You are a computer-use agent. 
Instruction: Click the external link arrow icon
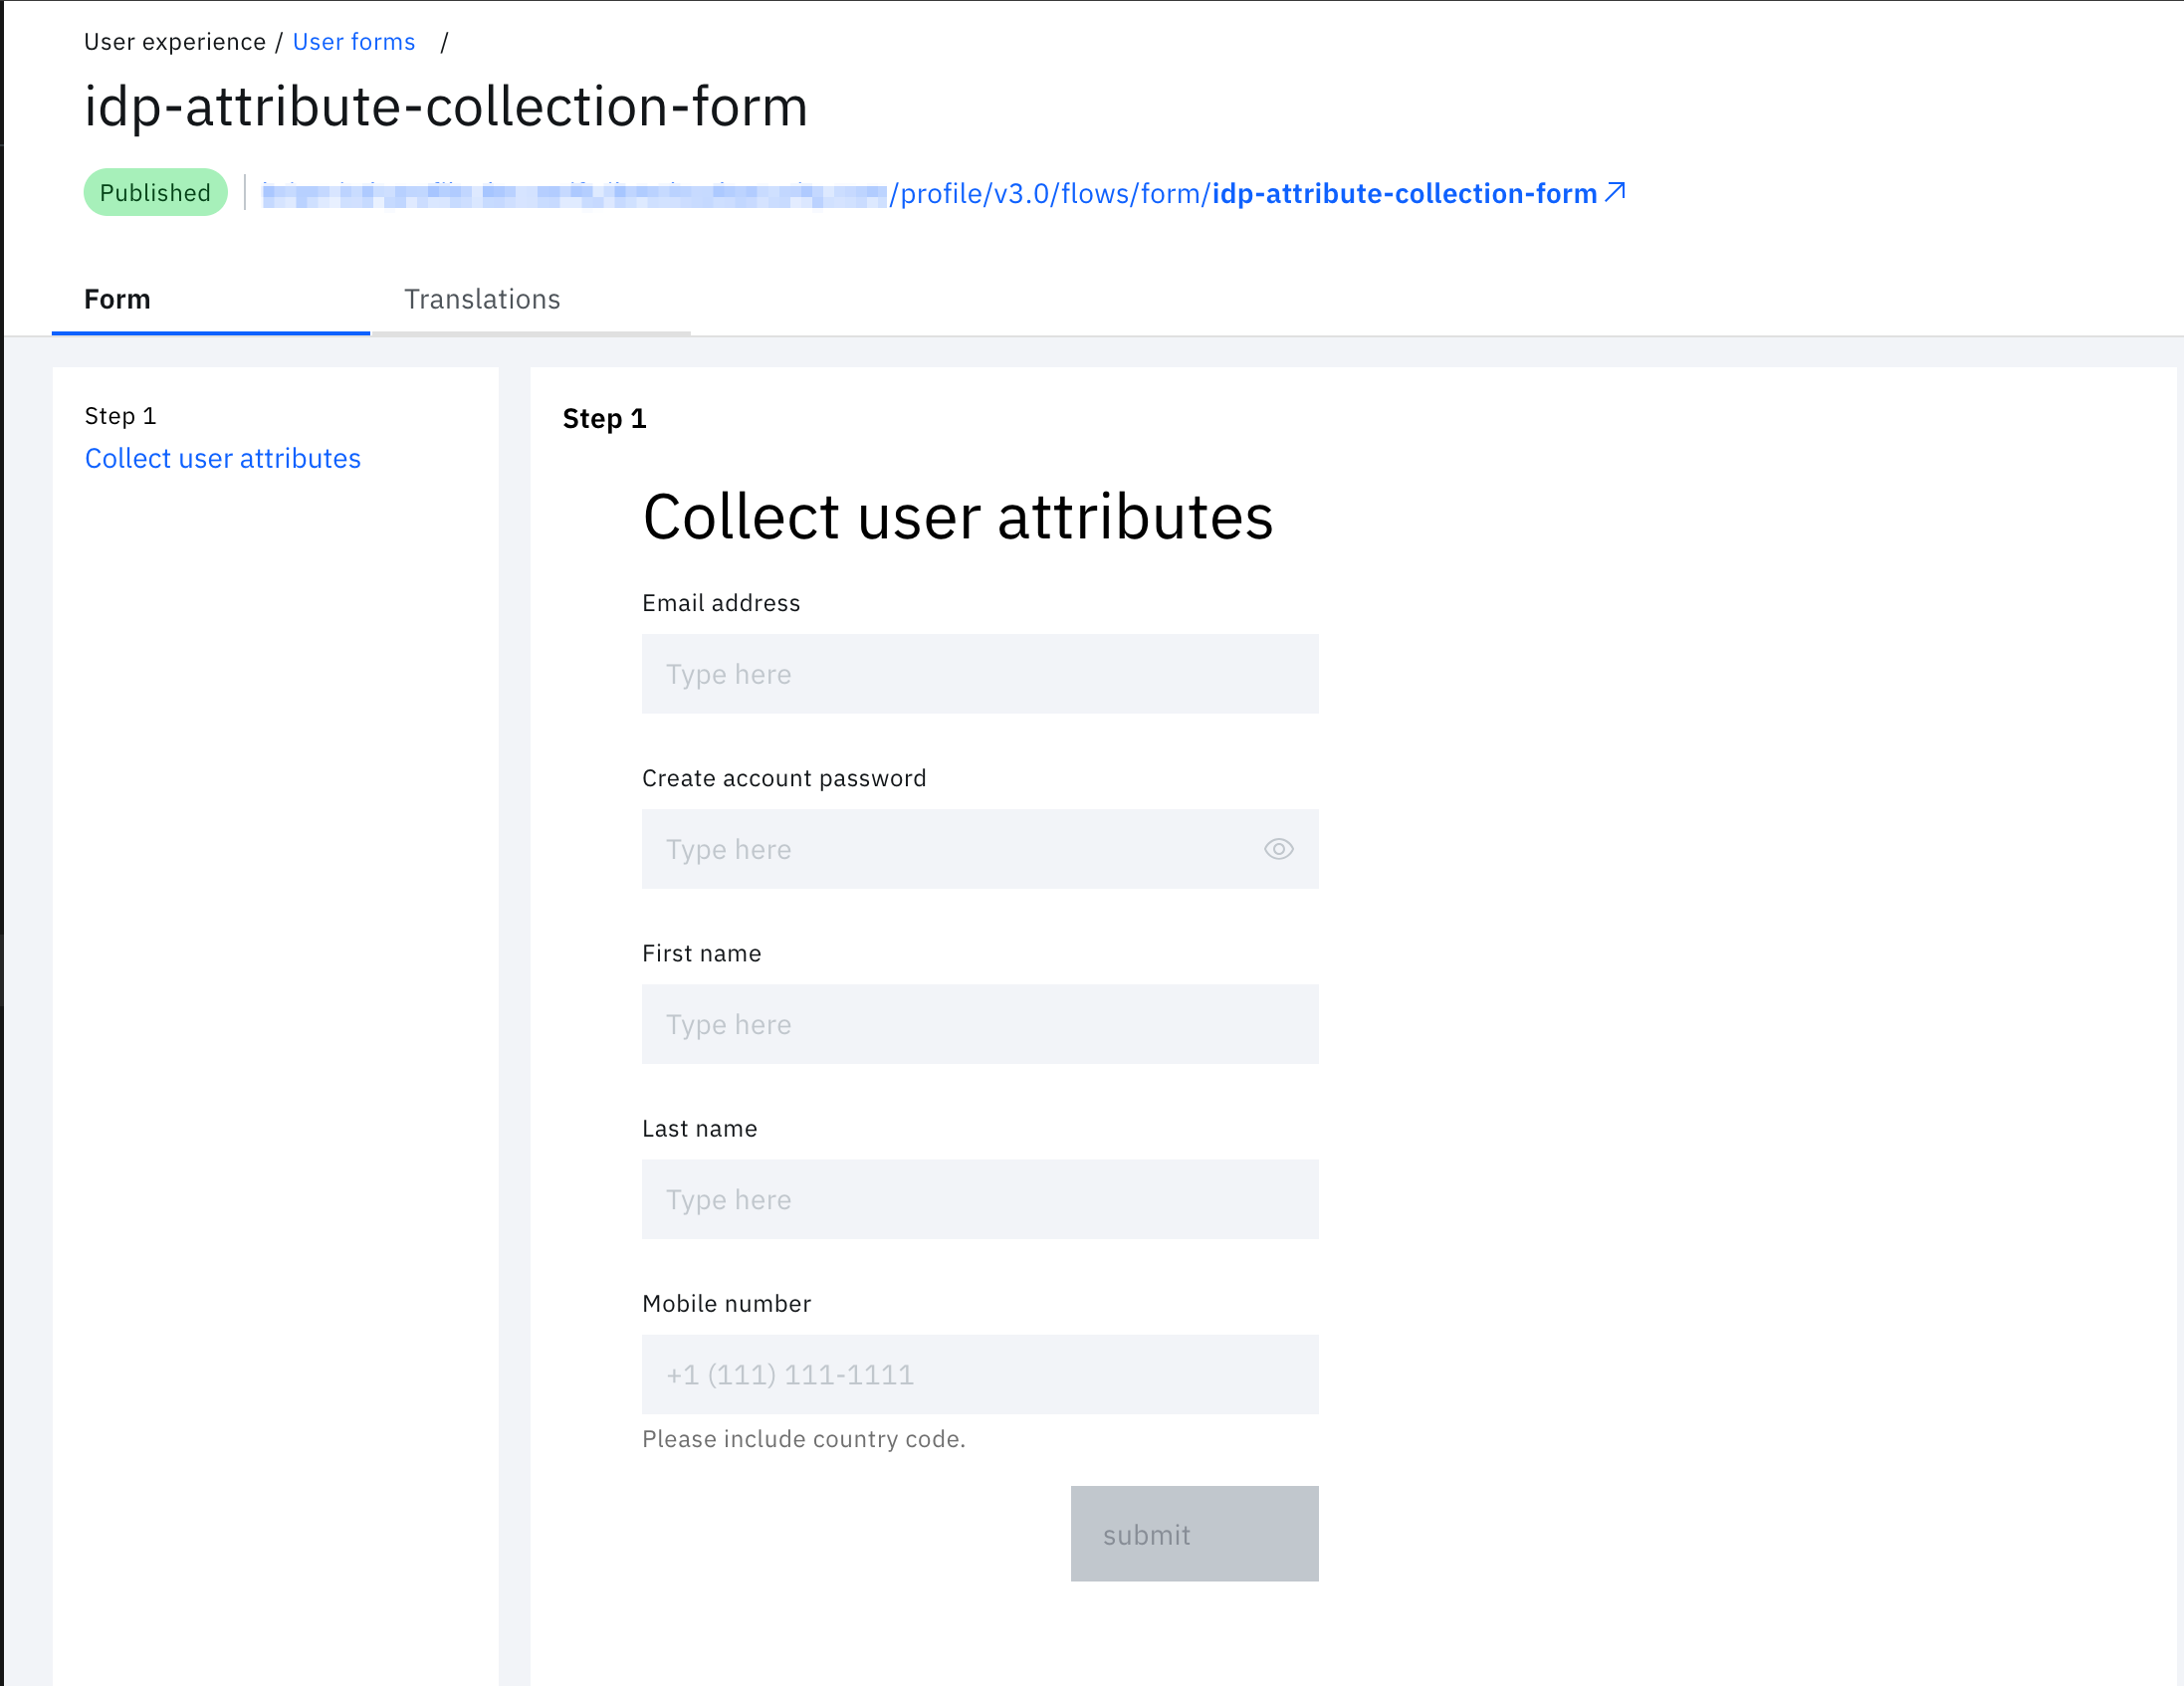[1614, 192]
